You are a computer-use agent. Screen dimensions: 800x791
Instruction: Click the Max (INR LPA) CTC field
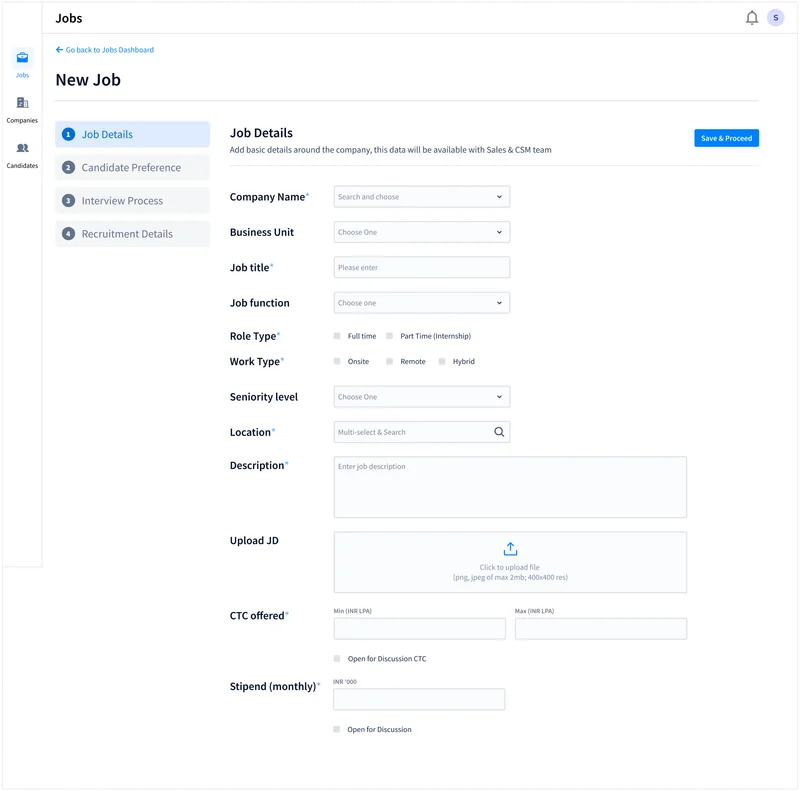point(601,629)
